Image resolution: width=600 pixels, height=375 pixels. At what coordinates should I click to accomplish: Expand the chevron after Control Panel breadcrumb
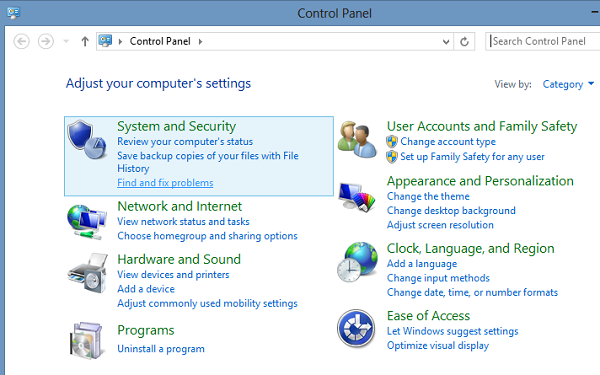pos(200,41)
